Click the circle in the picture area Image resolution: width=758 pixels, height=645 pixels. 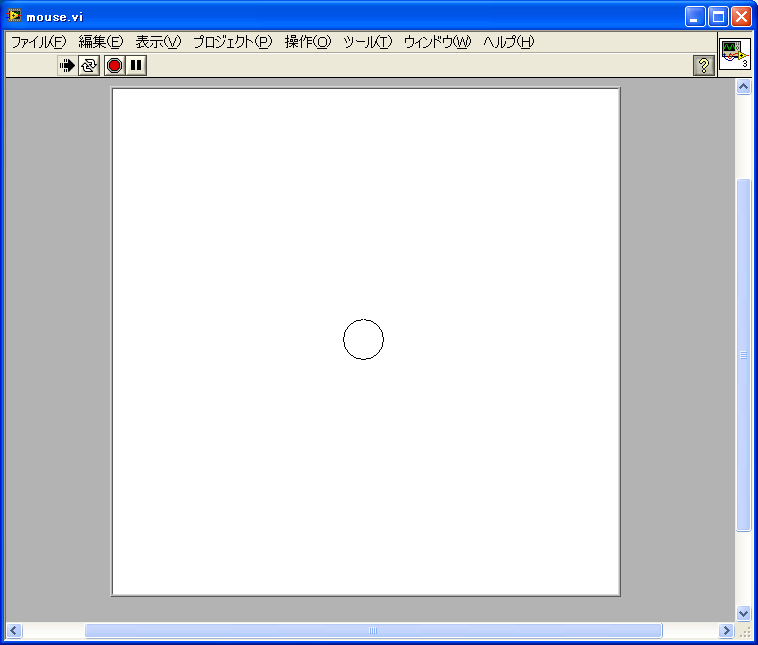click(364, 339)
